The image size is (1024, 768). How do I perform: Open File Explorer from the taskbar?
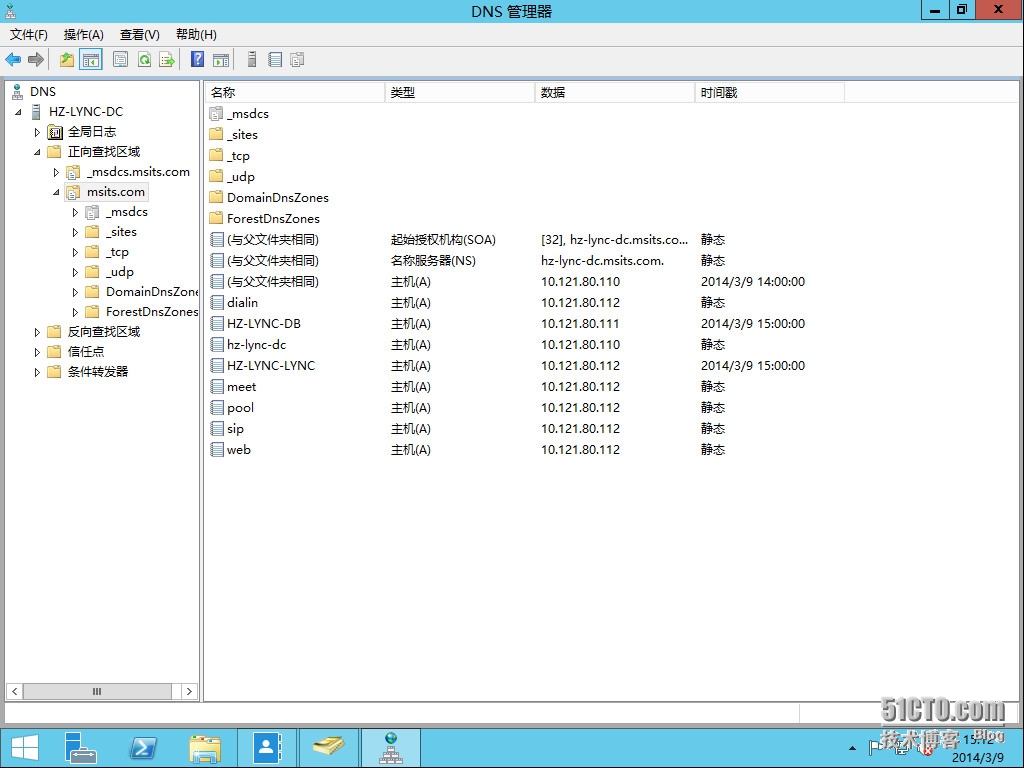coord(204,748)
